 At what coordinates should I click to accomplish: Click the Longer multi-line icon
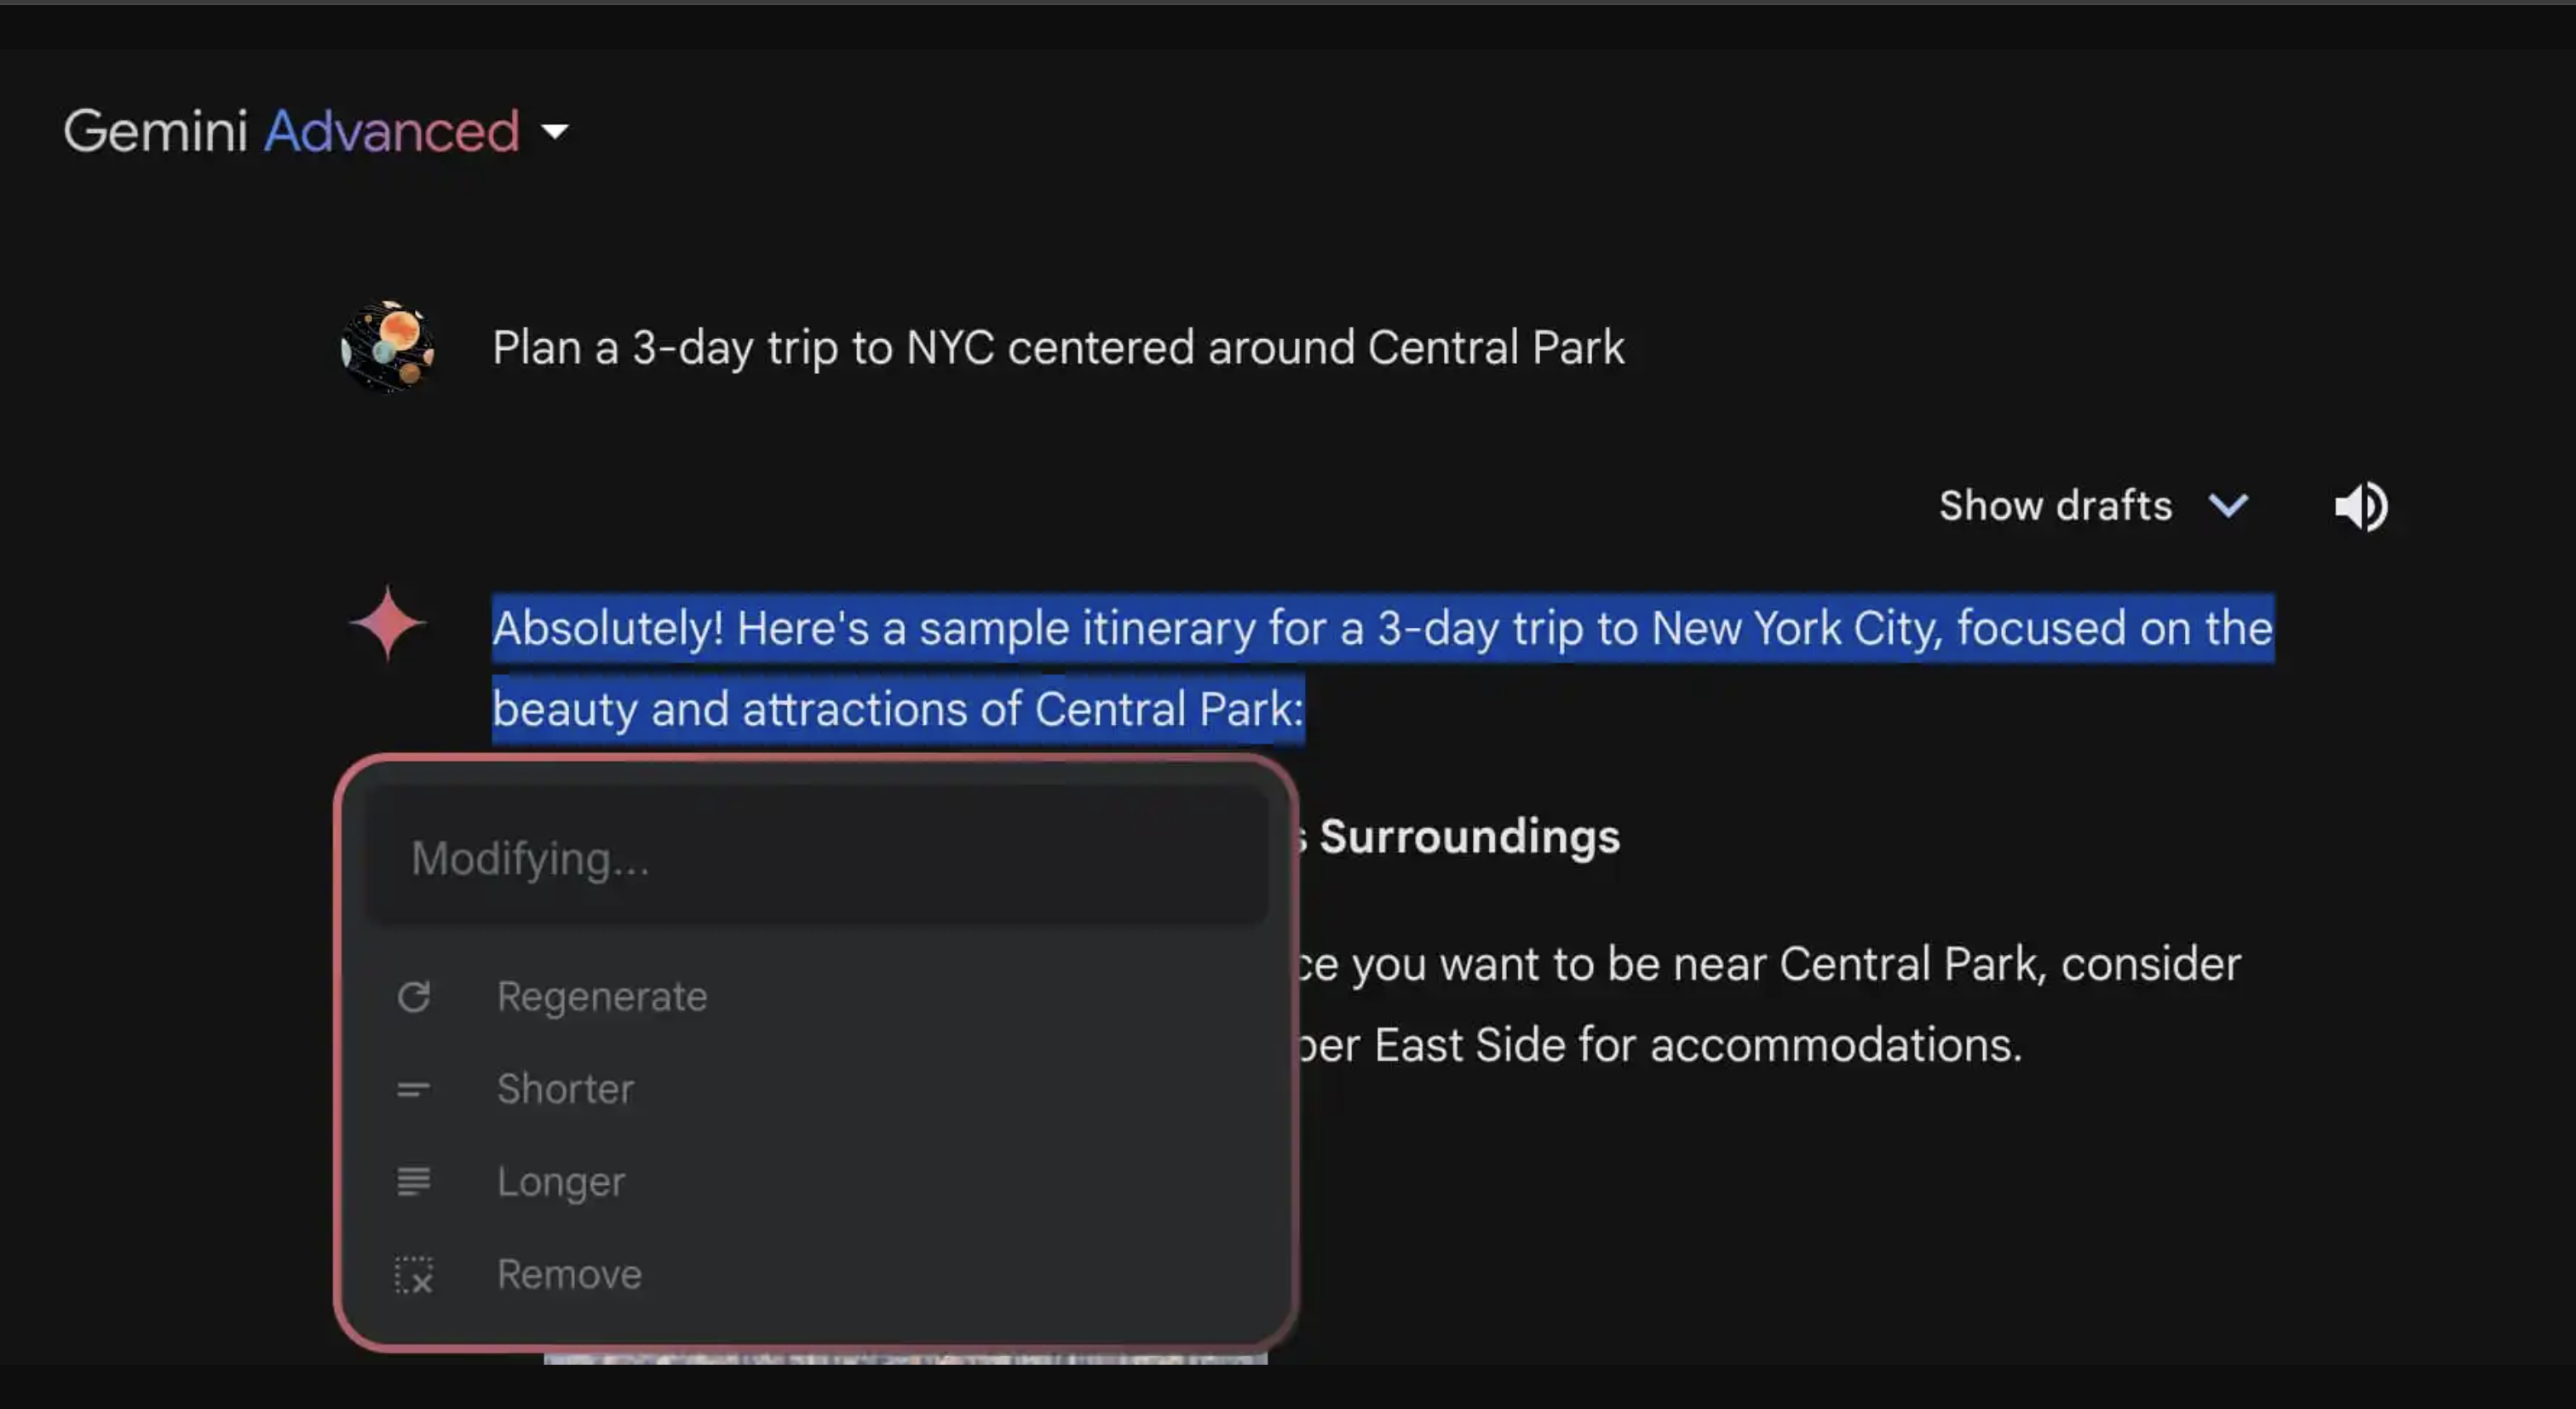[x=413, y=1181]
